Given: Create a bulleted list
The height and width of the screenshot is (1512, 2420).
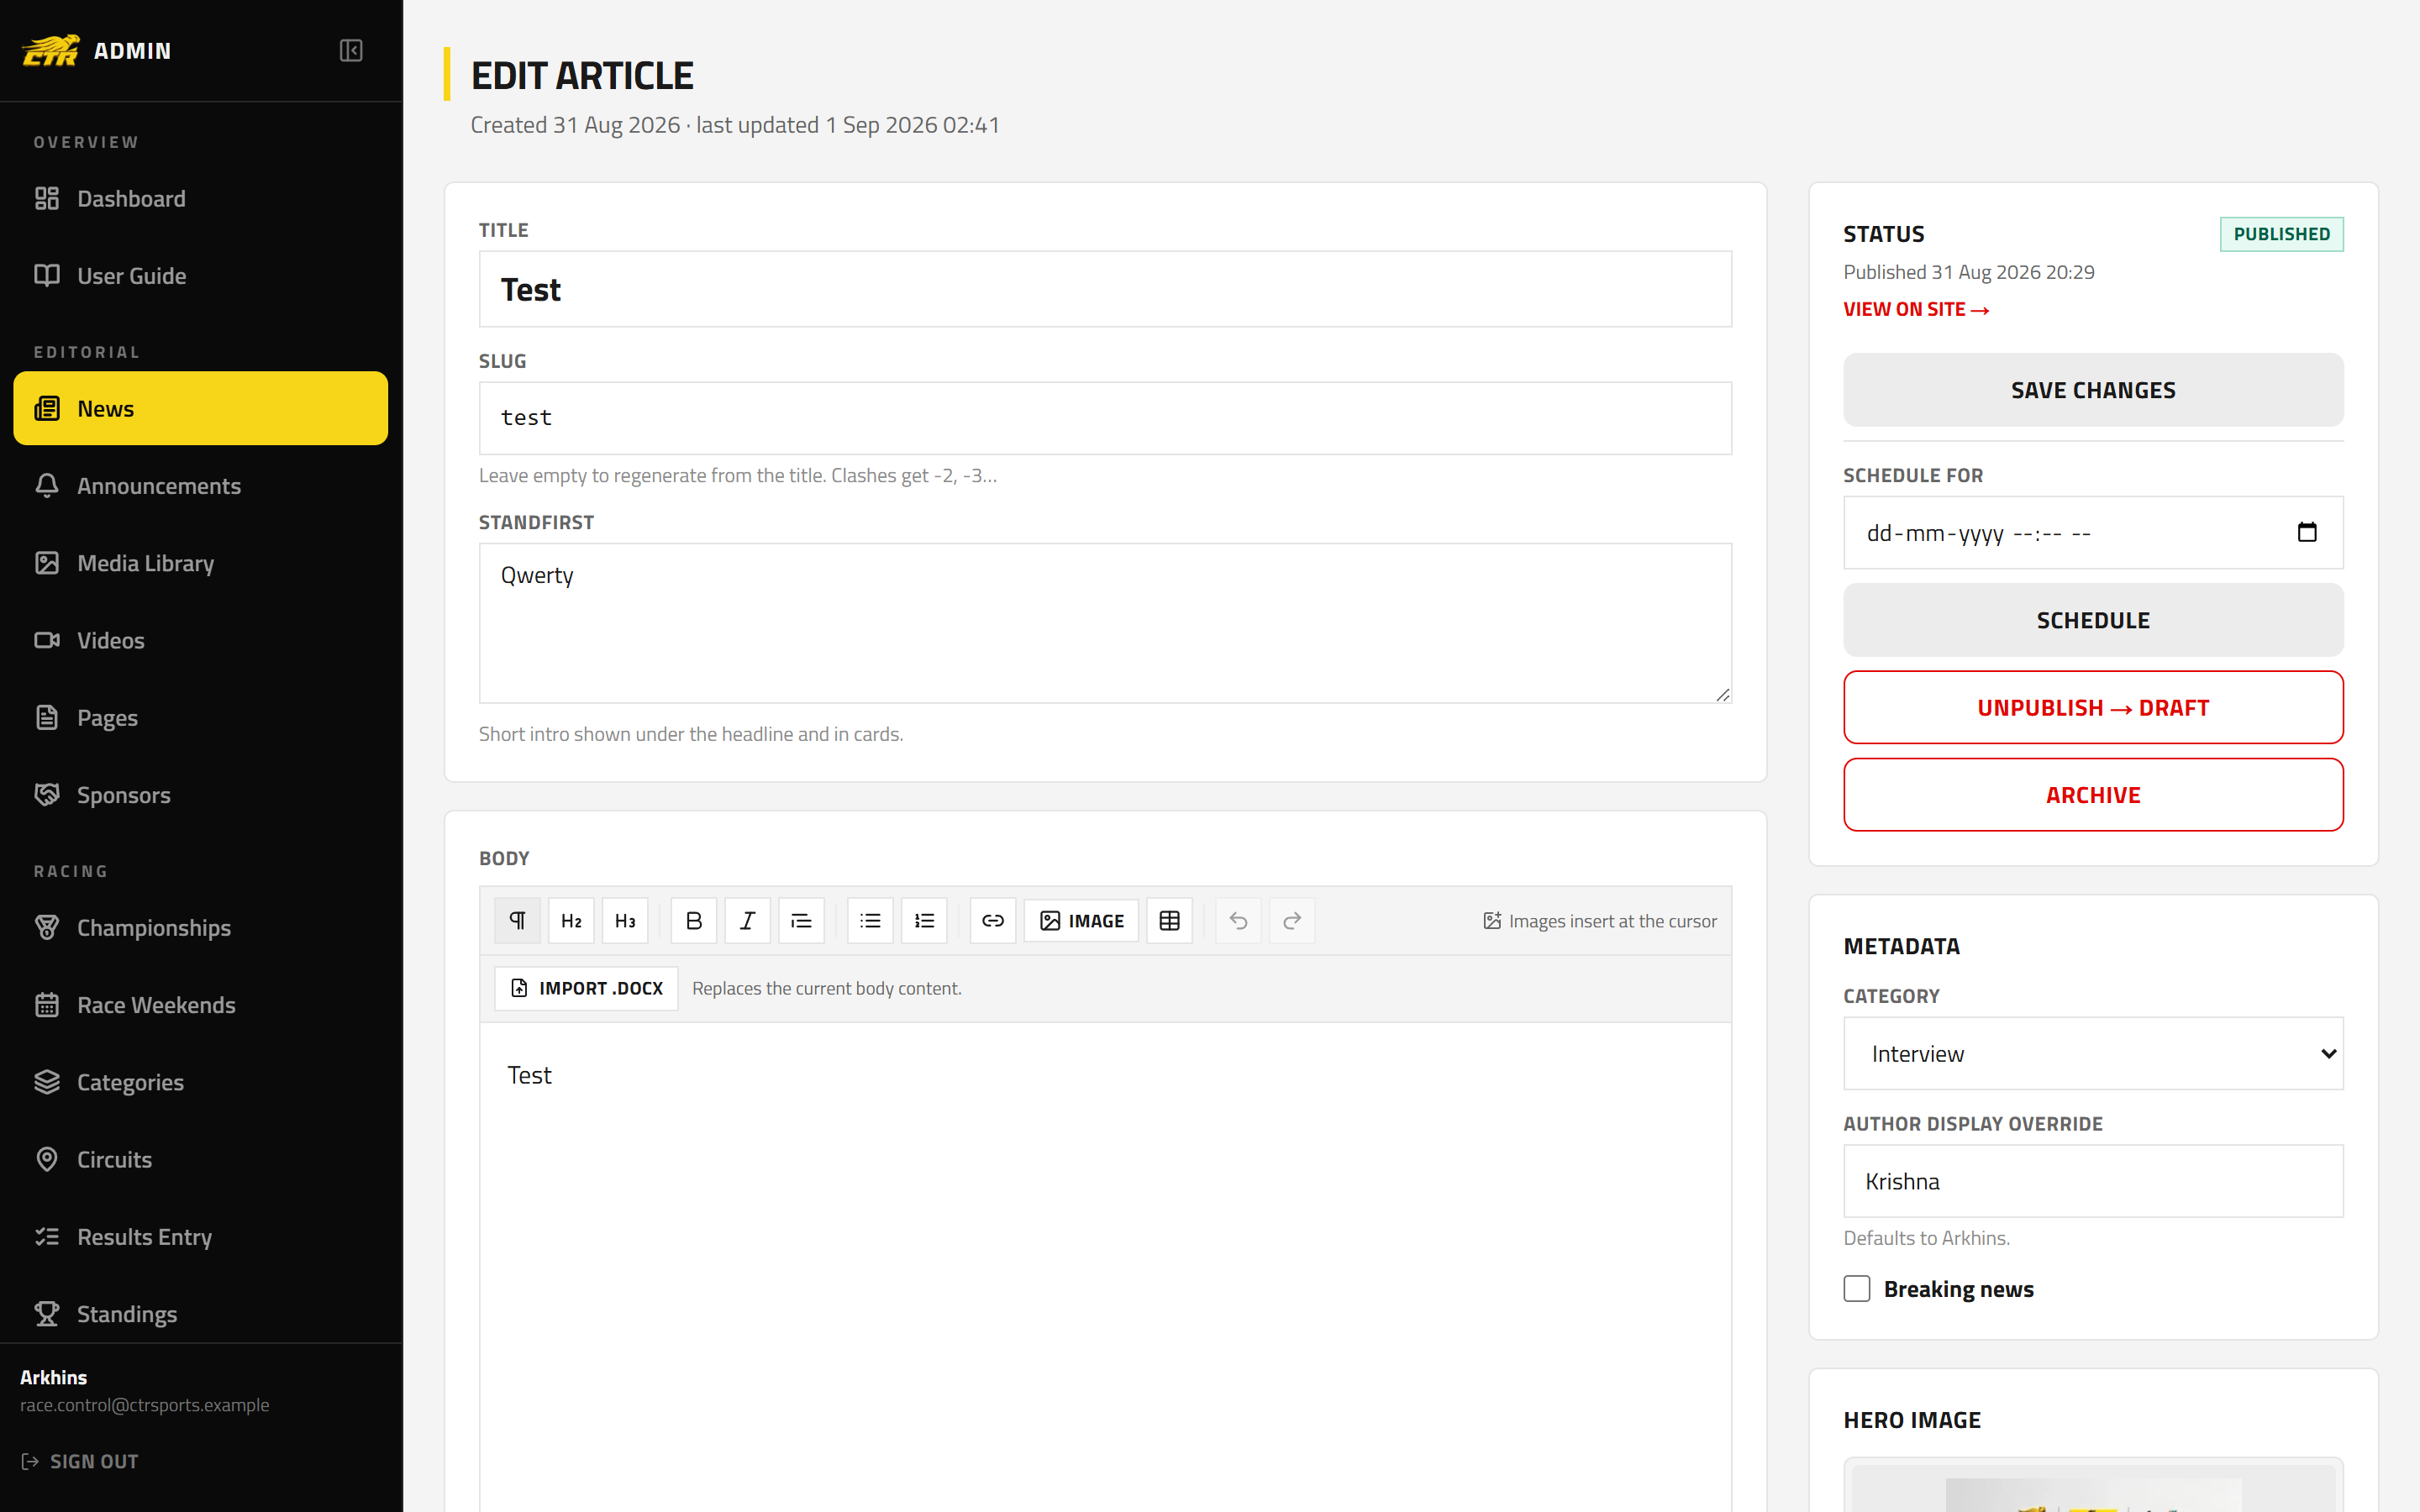Looking at the screenshot, I should [870, 920].
